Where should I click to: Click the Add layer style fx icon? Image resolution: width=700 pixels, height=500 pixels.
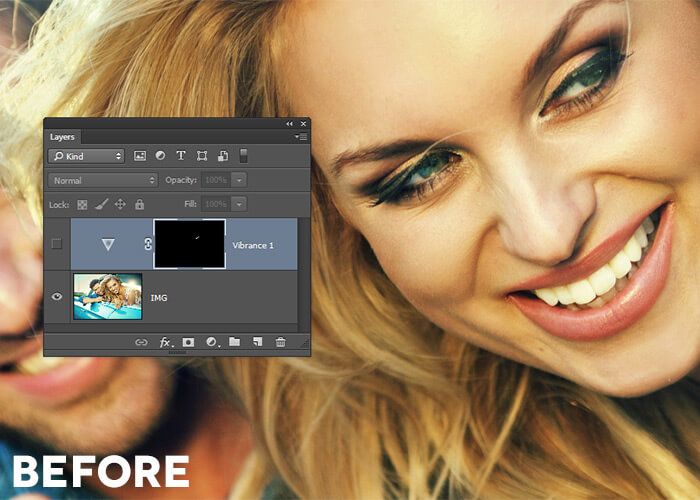tap(165, 342)
